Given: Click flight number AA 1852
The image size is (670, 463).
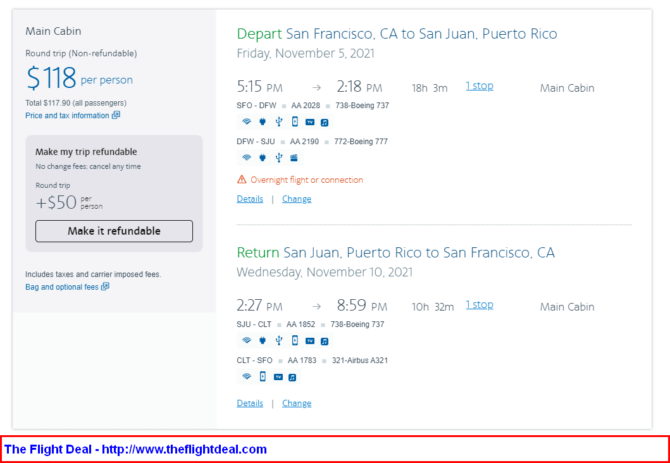Looking at the screenshot, I should click(x=300, y=324).
